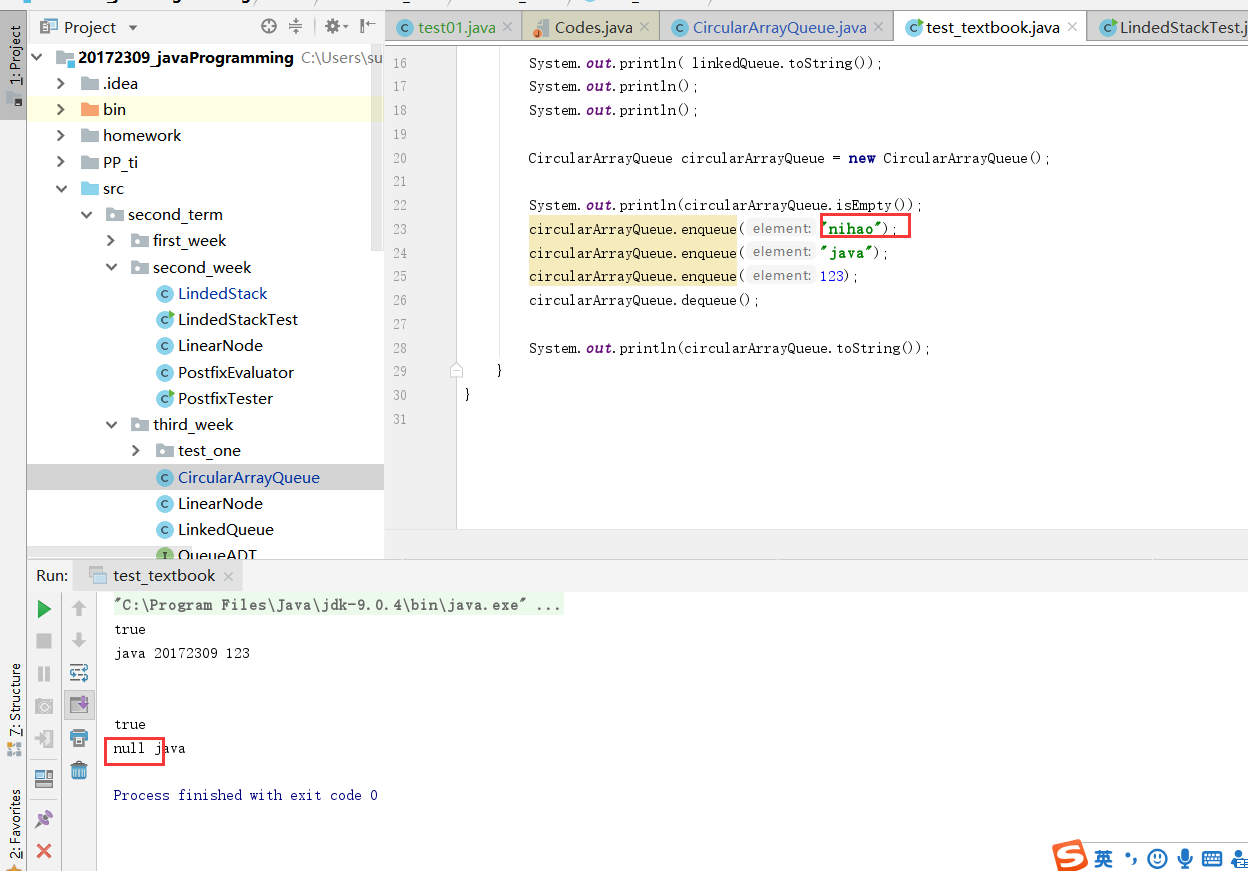Open Sogou emoji smiley panel

pos(1157,858)
